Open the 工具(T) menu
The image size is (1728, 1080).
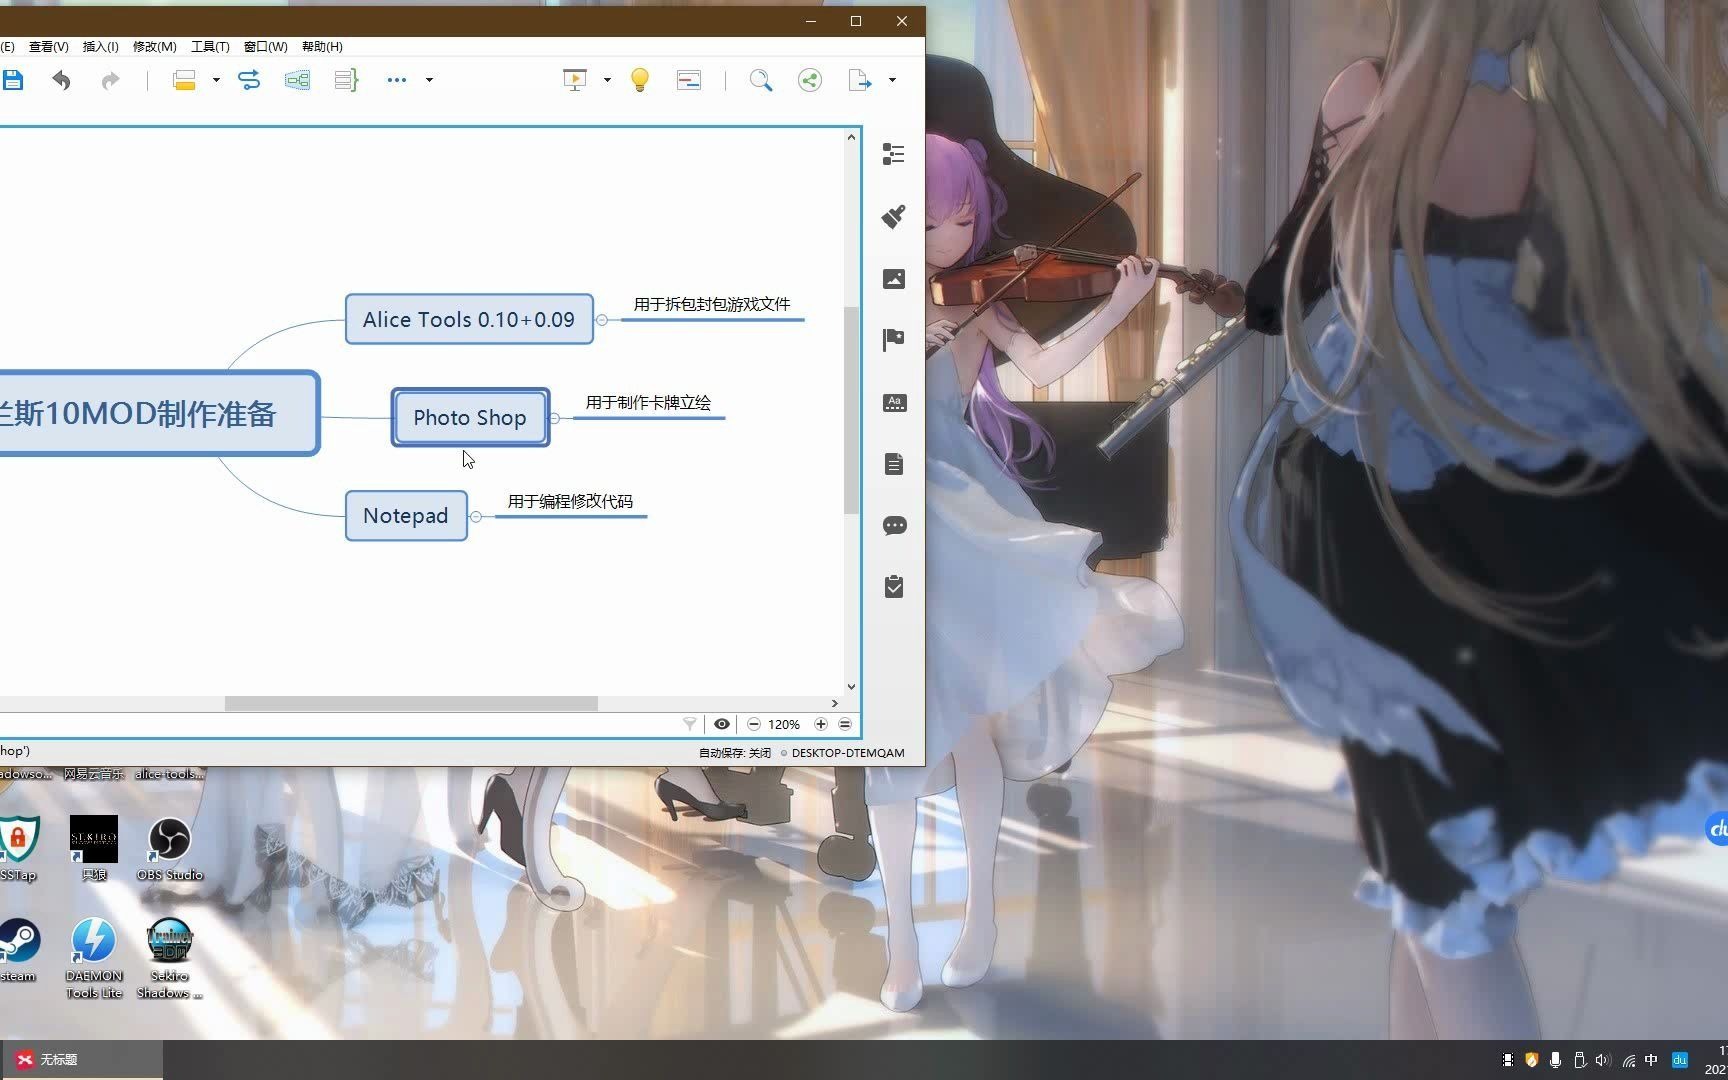pyautogui.click(x=210, y=47)
